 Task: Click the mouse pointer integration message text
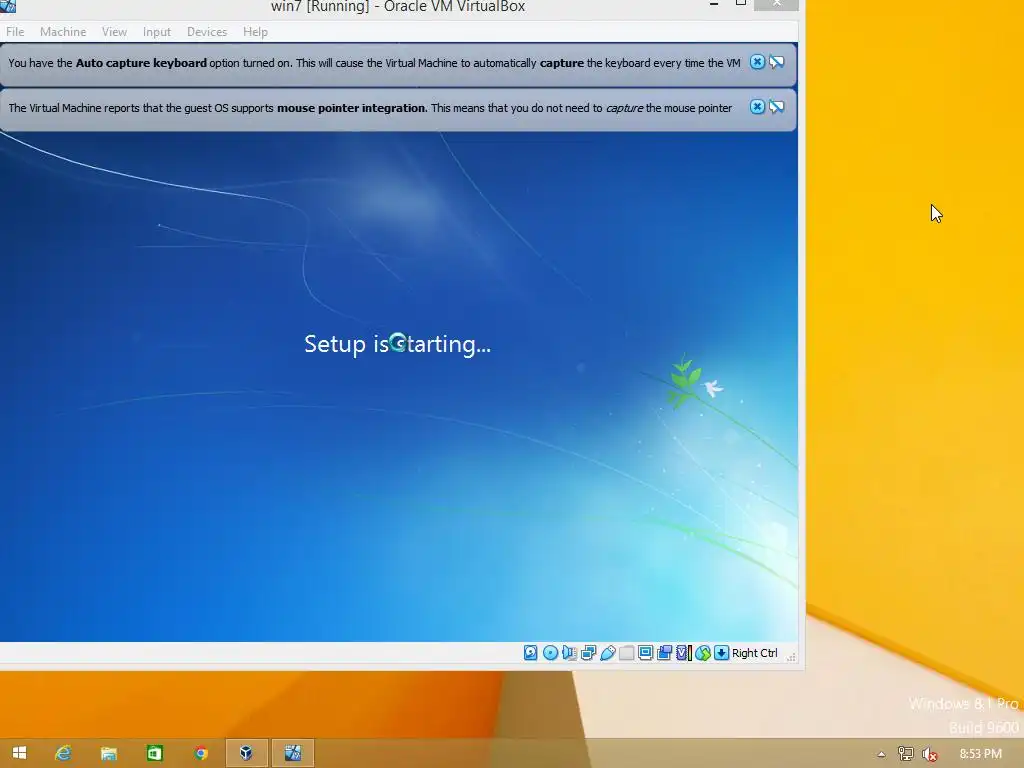pyautogui.click(x=370, y=108)
